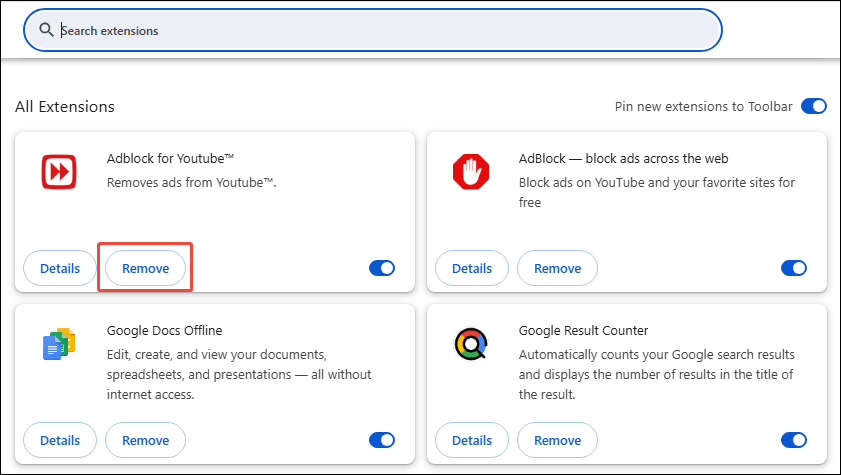Screen dimensions: 841x475
Task: Click the Google Docs Offline icon
Action: [59, 344]
